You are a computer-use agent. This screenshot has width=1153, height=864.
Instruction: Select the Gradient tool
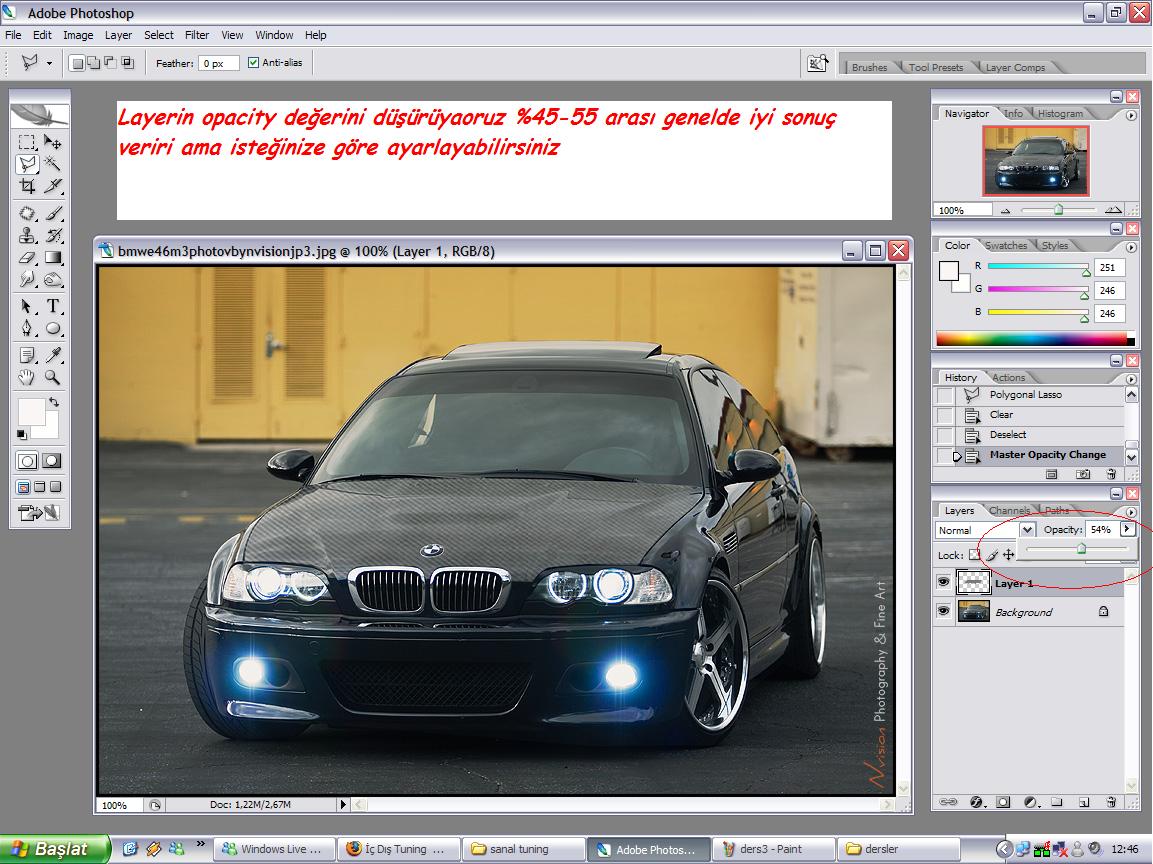point(52,257)
